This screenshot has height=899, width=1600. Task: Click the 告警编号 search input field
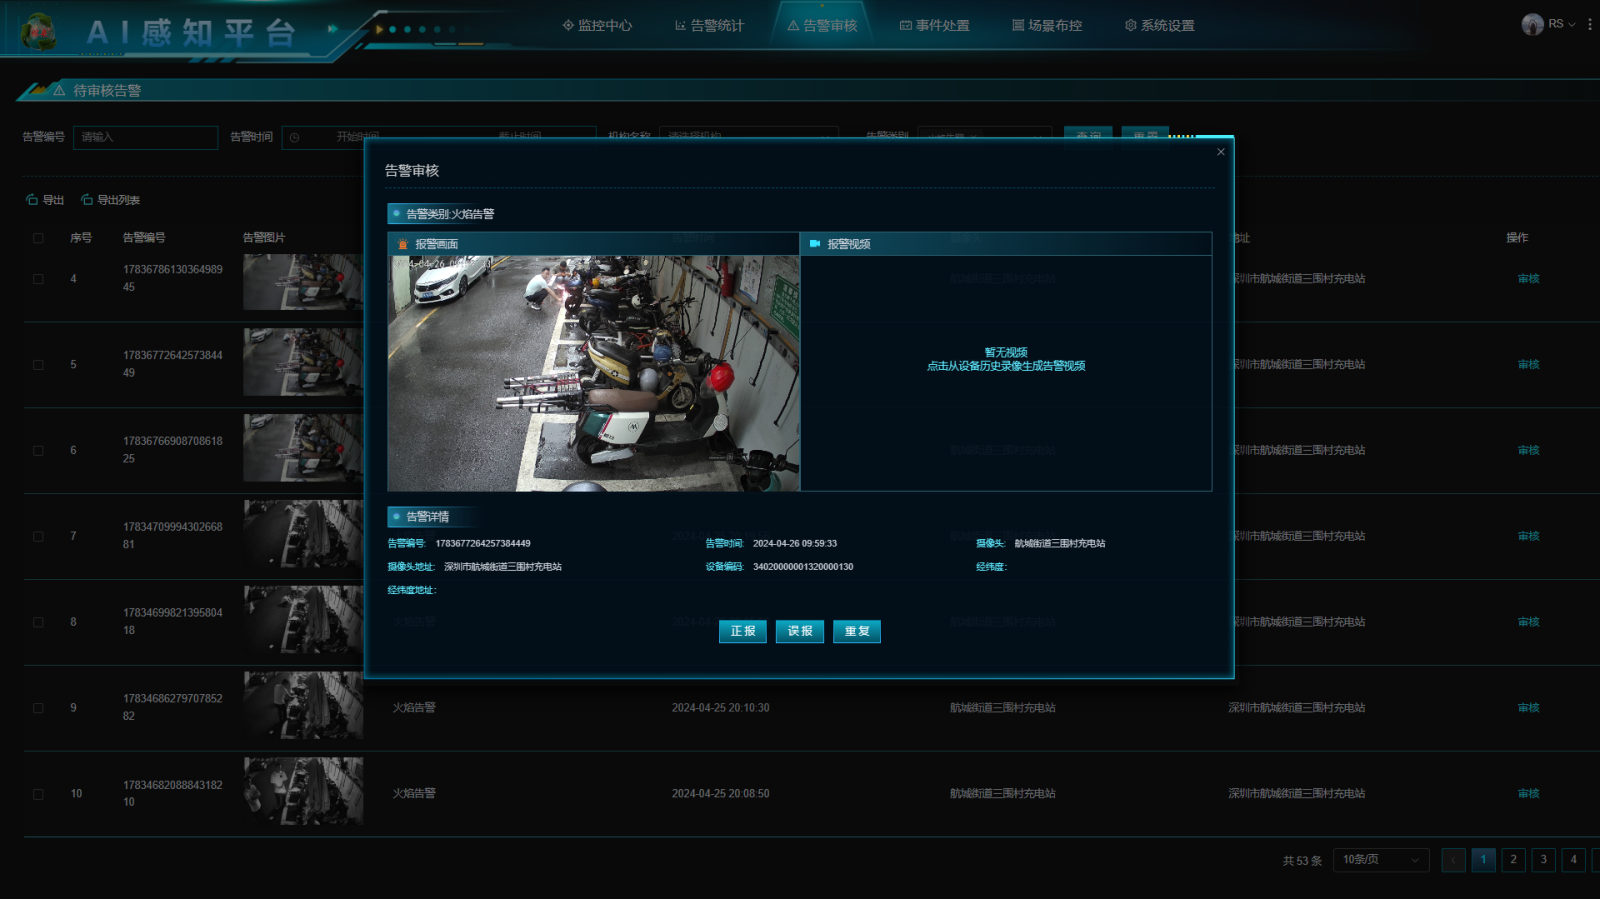(145, 137)
